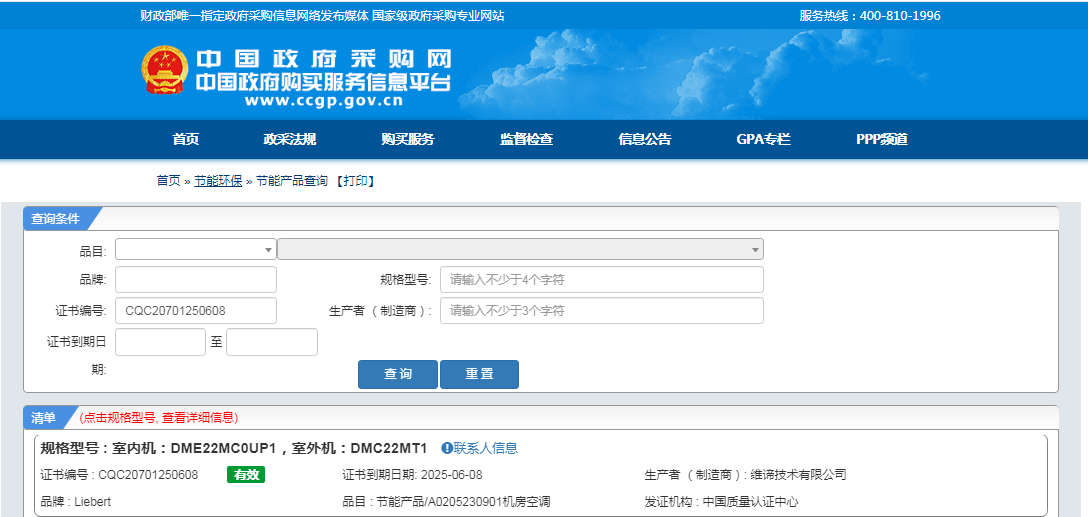Click the national emblem logo

coord(164,70)
